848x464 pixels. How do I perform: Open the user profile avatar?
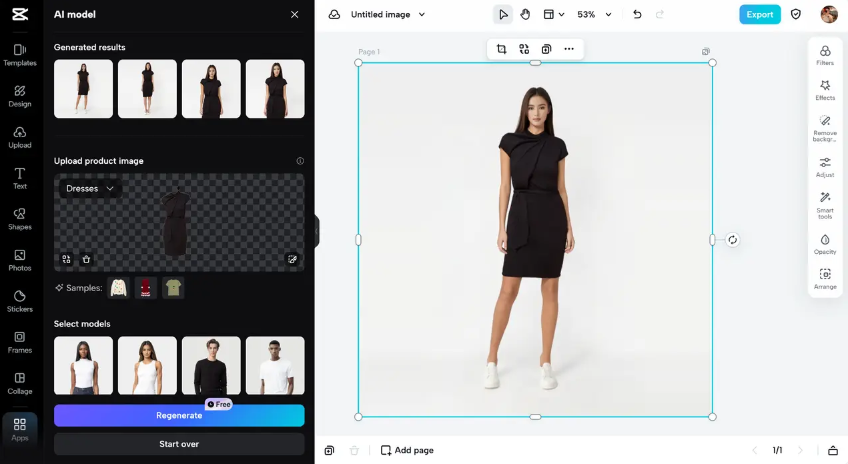[x=829, y=15]
